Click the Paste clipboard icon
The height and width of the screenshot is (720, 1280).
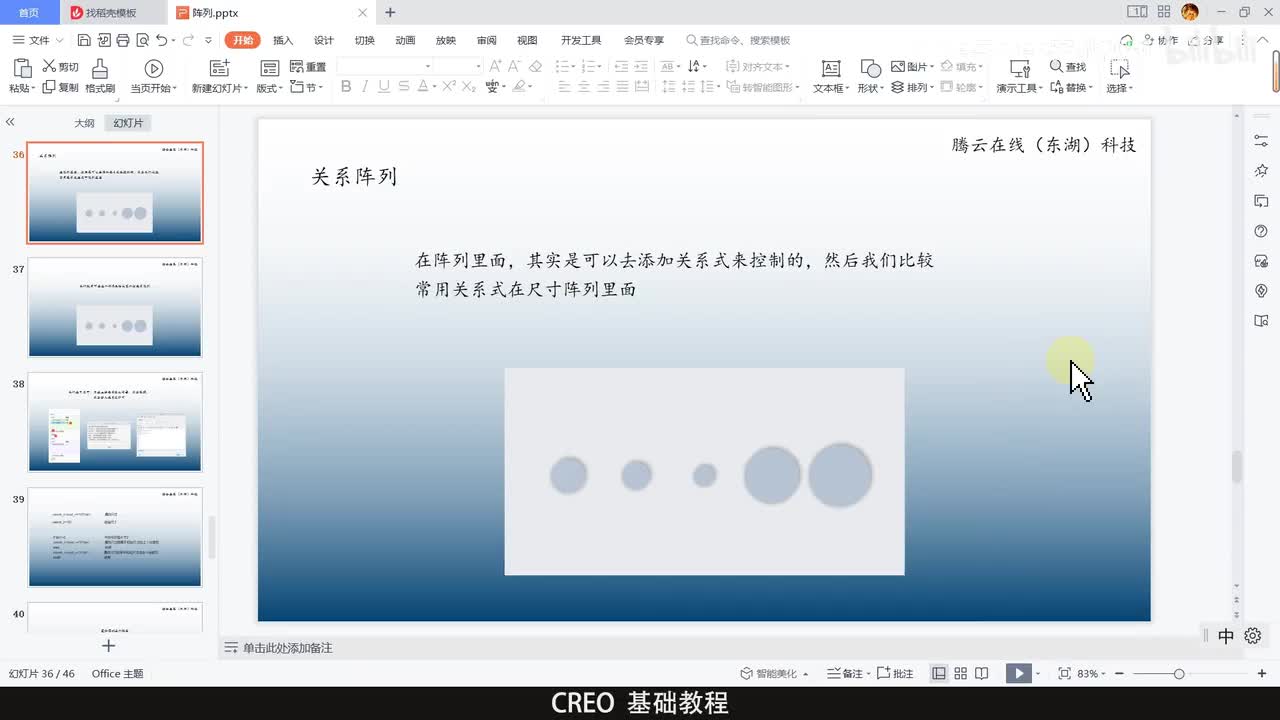tap(22, 68)
